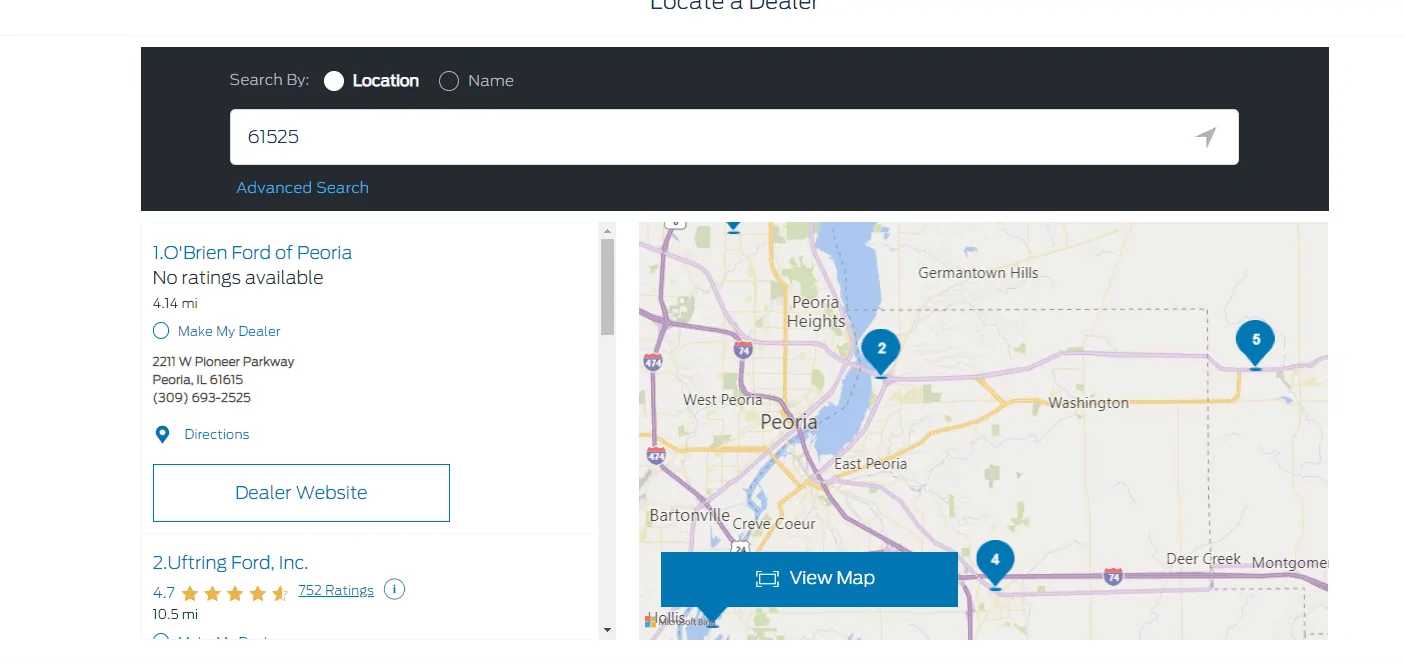
Task: Click Washington label on map
Action: pos(1088,403)
